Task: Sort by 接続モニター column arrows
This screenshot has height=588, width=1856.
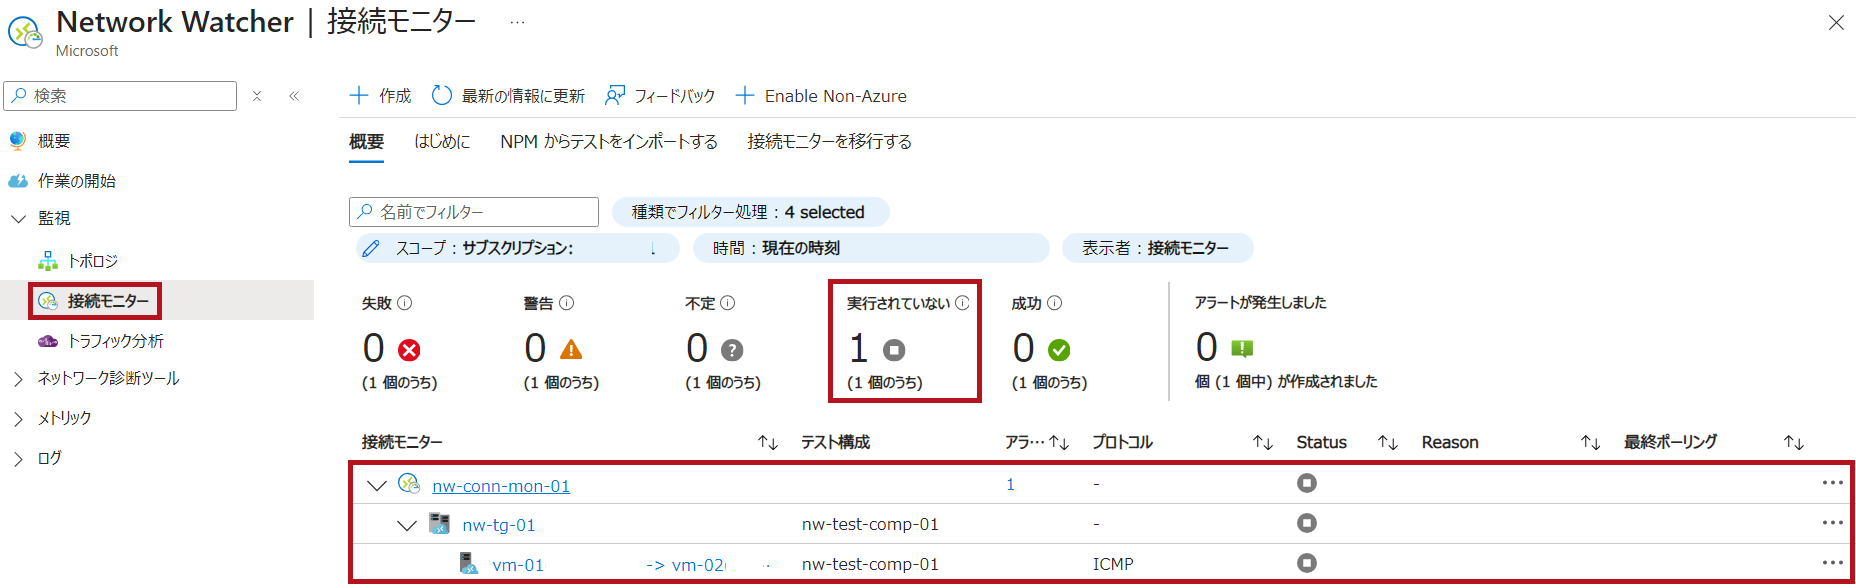Action: (x=768, y=443)
